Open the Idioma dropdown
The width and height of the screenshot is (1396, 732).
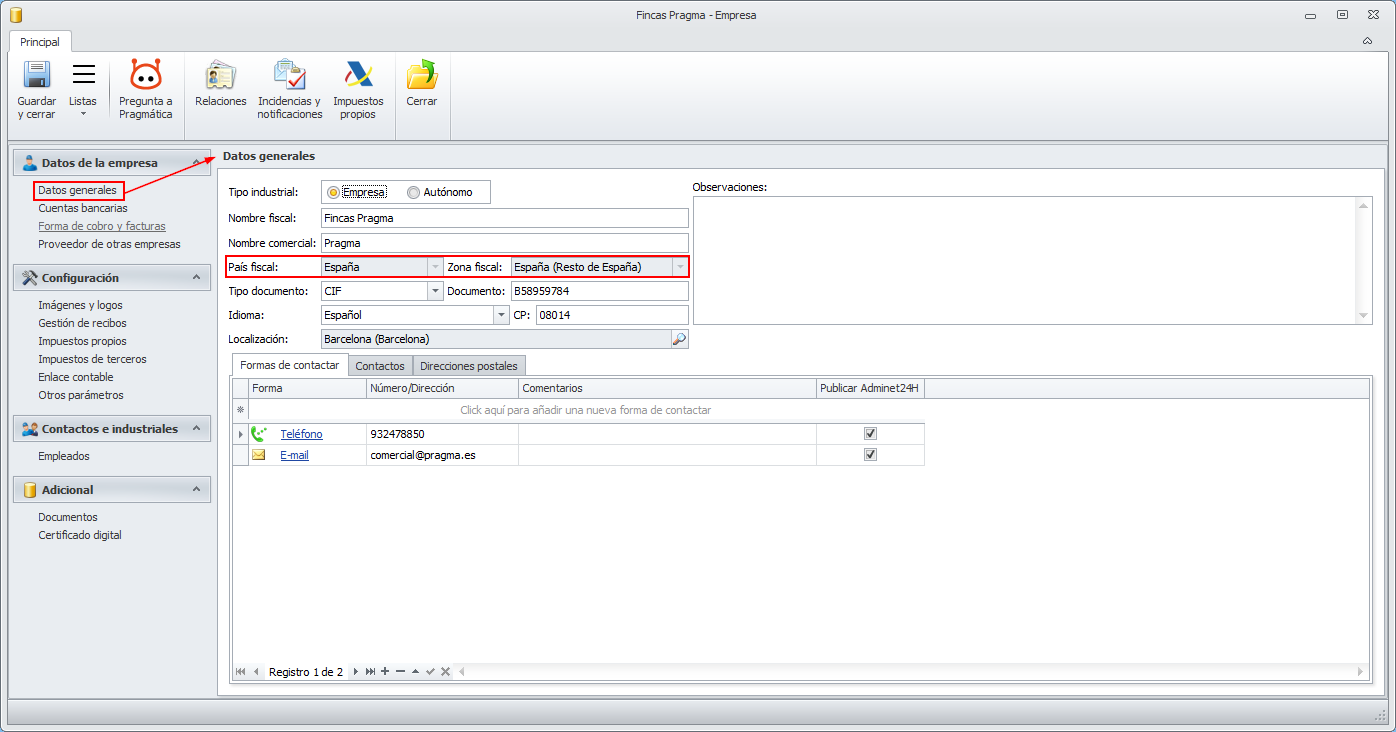502,315
